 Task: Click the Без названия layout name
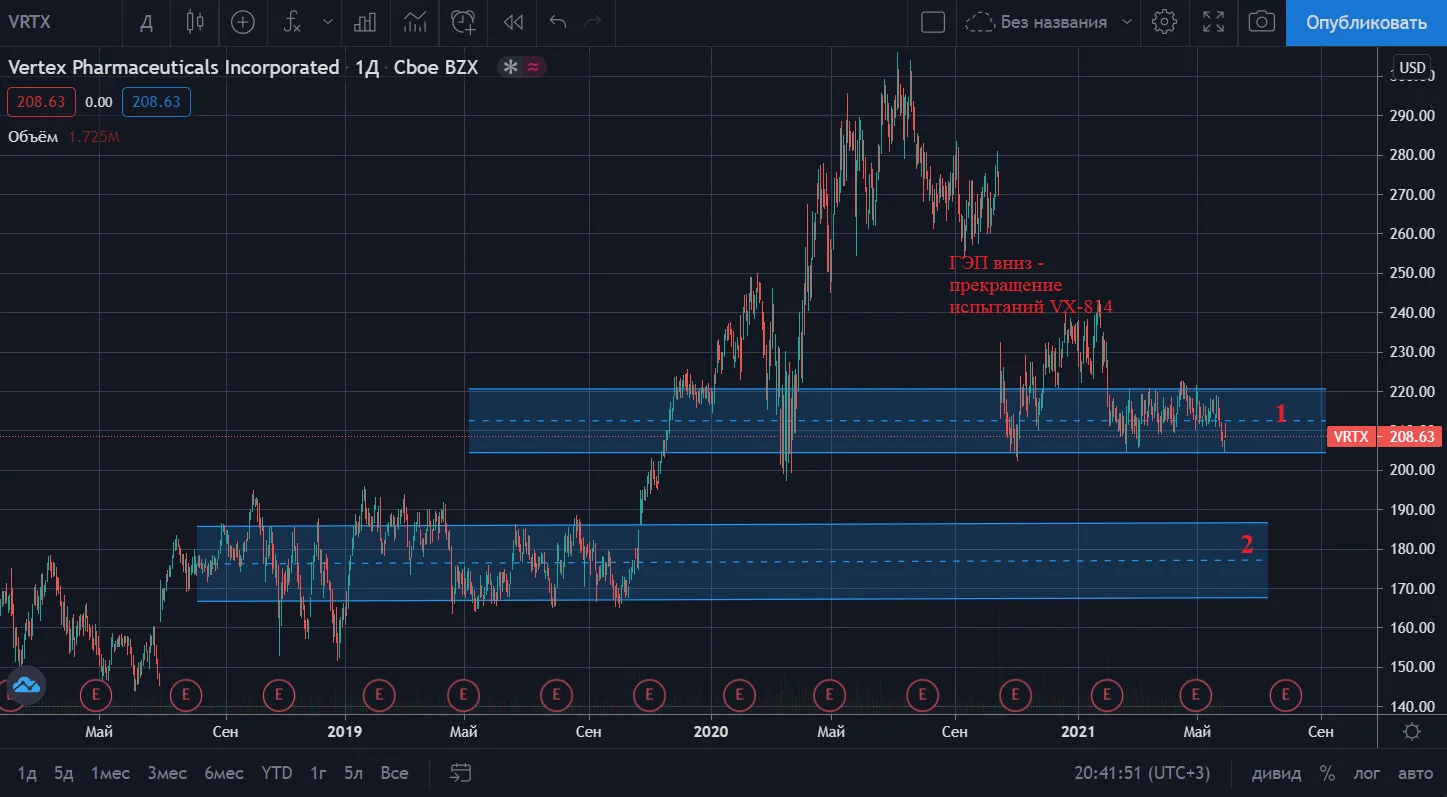coord(1053,21)
